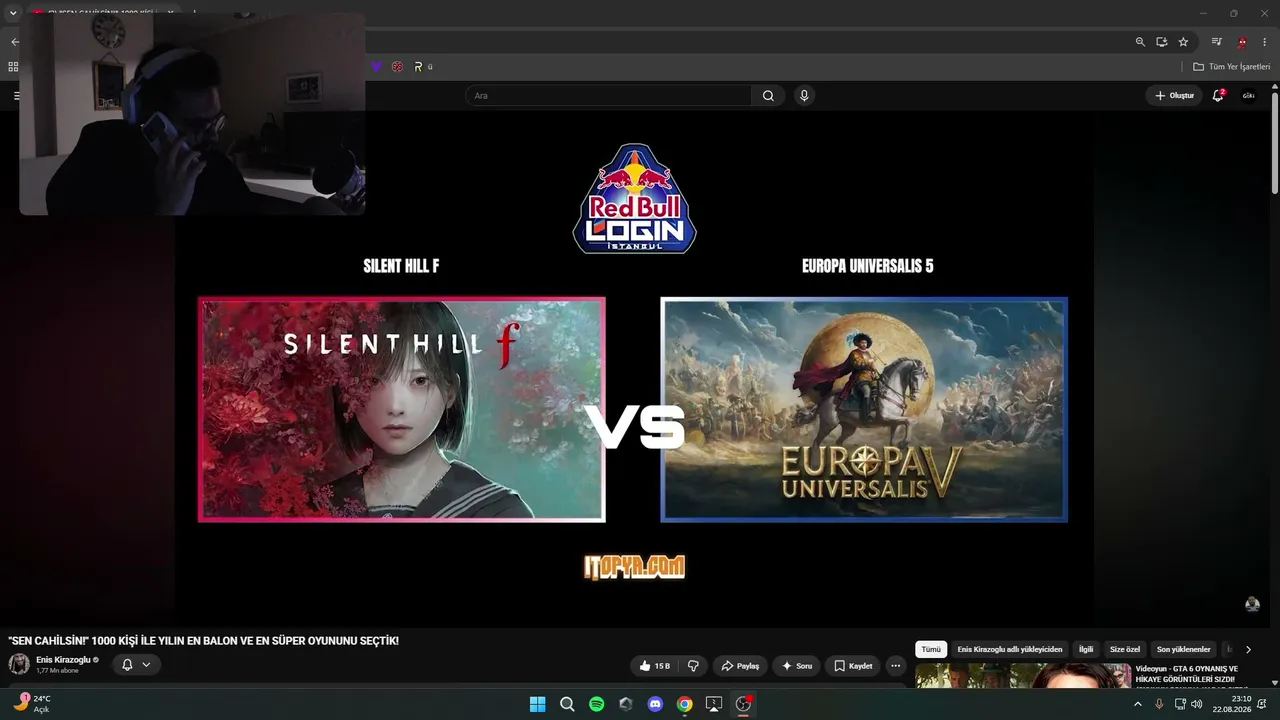Click the install/cast icon in address bar

coord(1162,42)
